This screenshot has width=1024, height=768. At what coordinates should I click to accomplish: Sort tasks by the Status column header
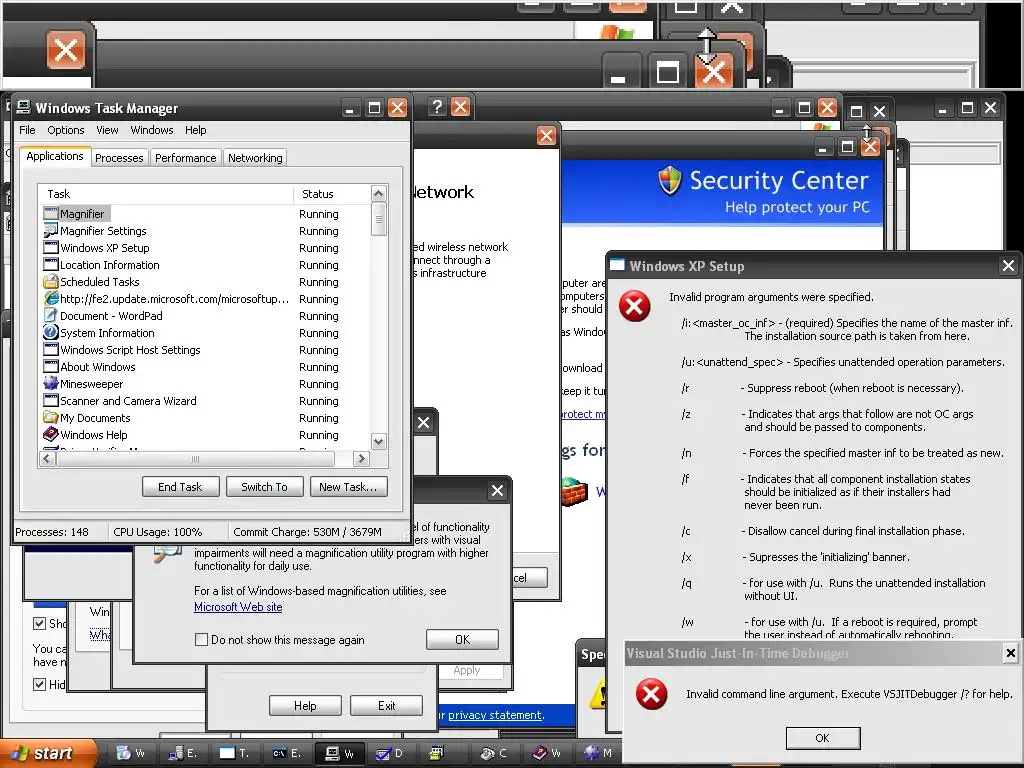click(x=331, y=194)
